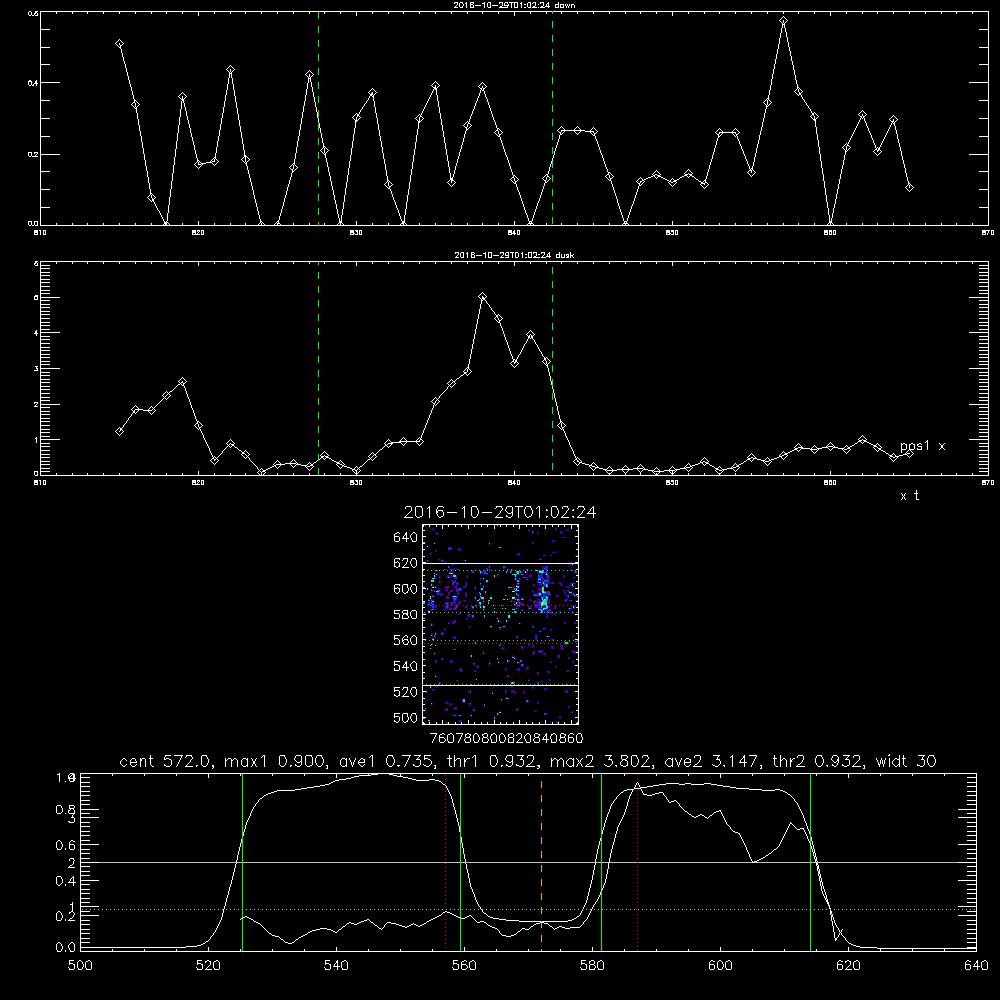
Task: Click the lower white horizontal line in spectrogram
Action: click(500, 685)
